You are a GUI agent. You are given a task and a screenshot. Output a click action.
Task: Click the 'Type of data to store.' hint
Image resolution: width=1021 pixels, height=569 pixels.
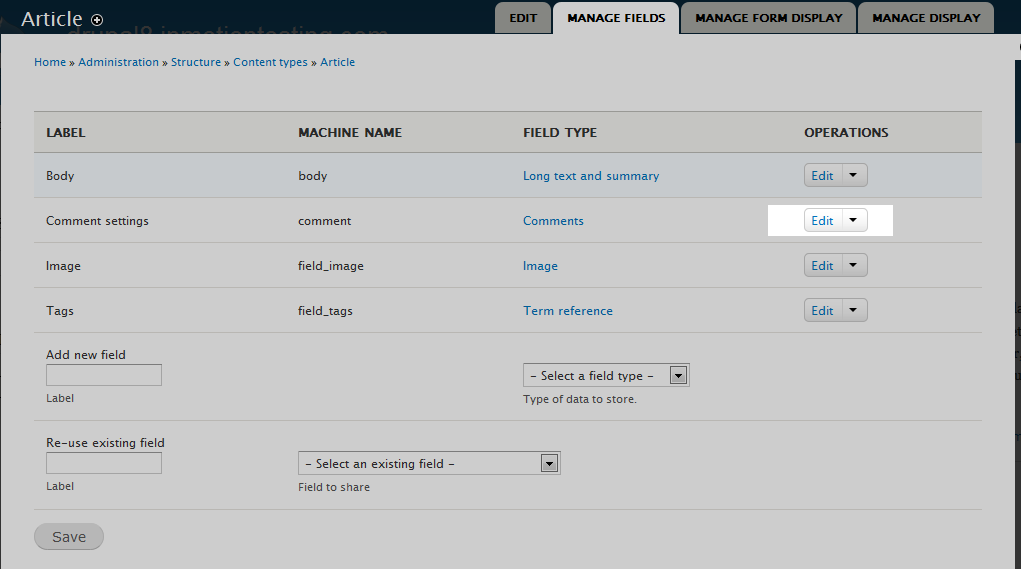coord(580,399)
